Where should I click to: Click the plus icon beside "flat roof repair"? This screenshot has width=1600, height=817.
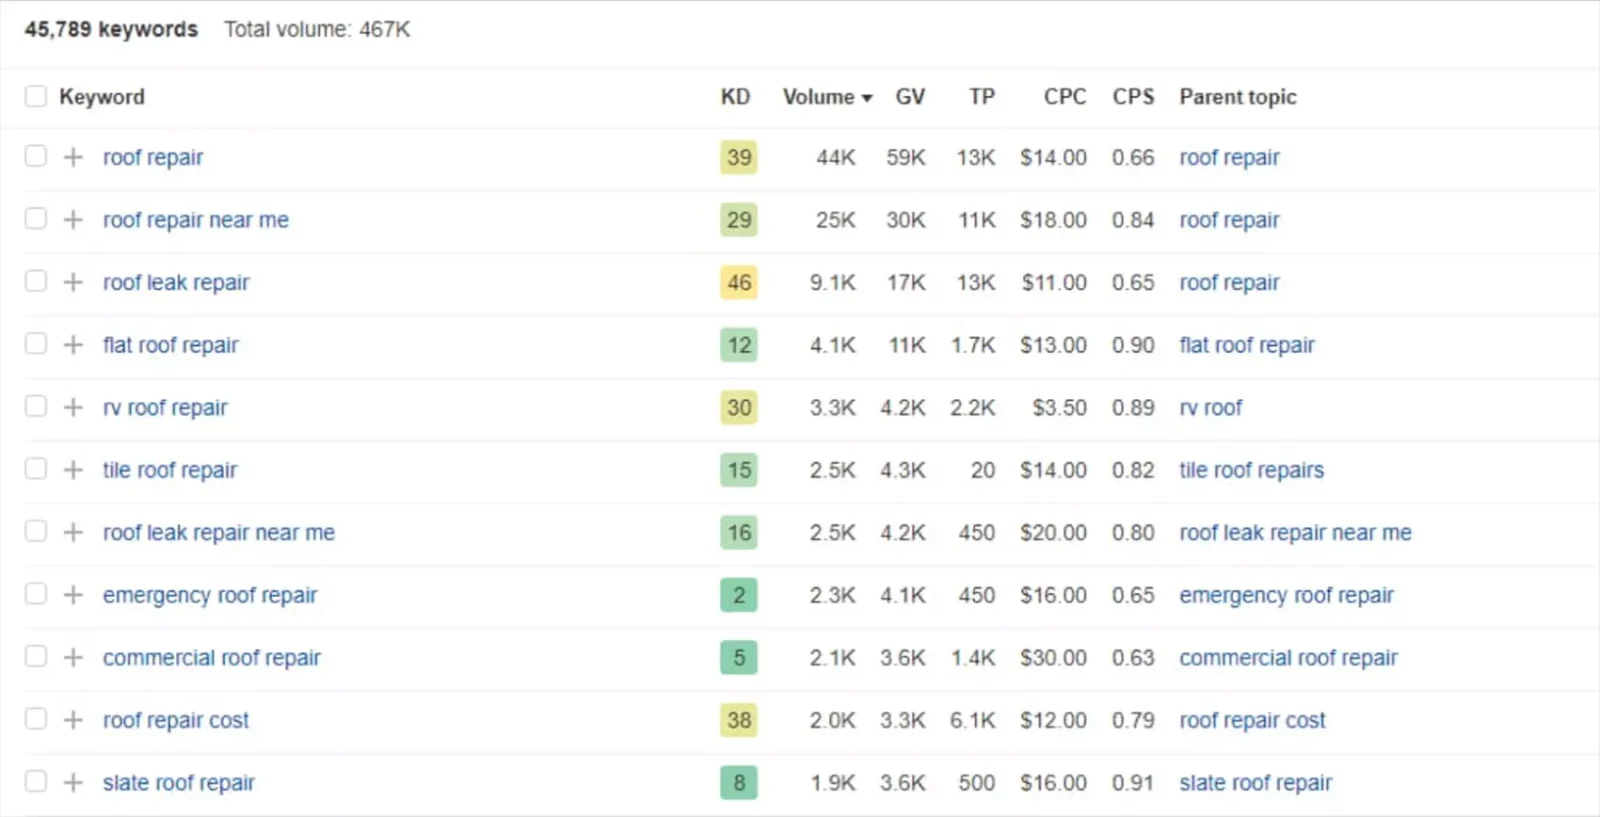72,344
